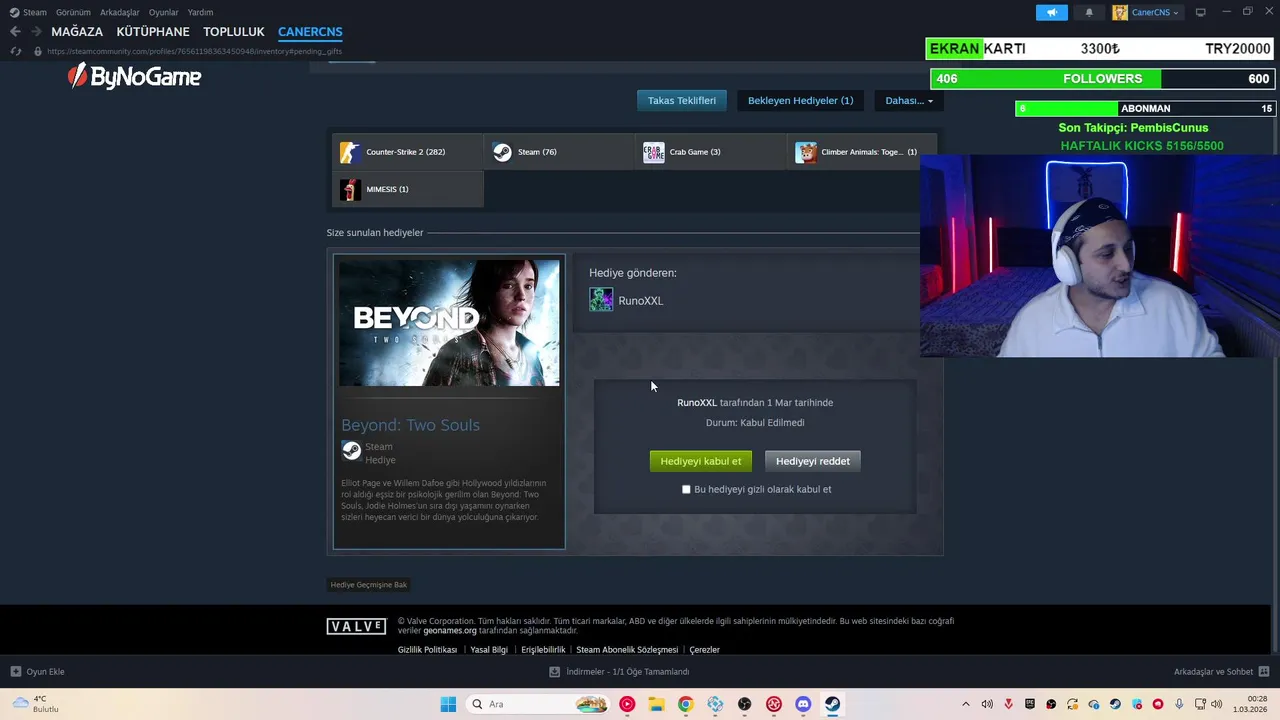1280x720 pixels.
Task: Open Google Chrome from the taskbar
Action: point(685,704)
